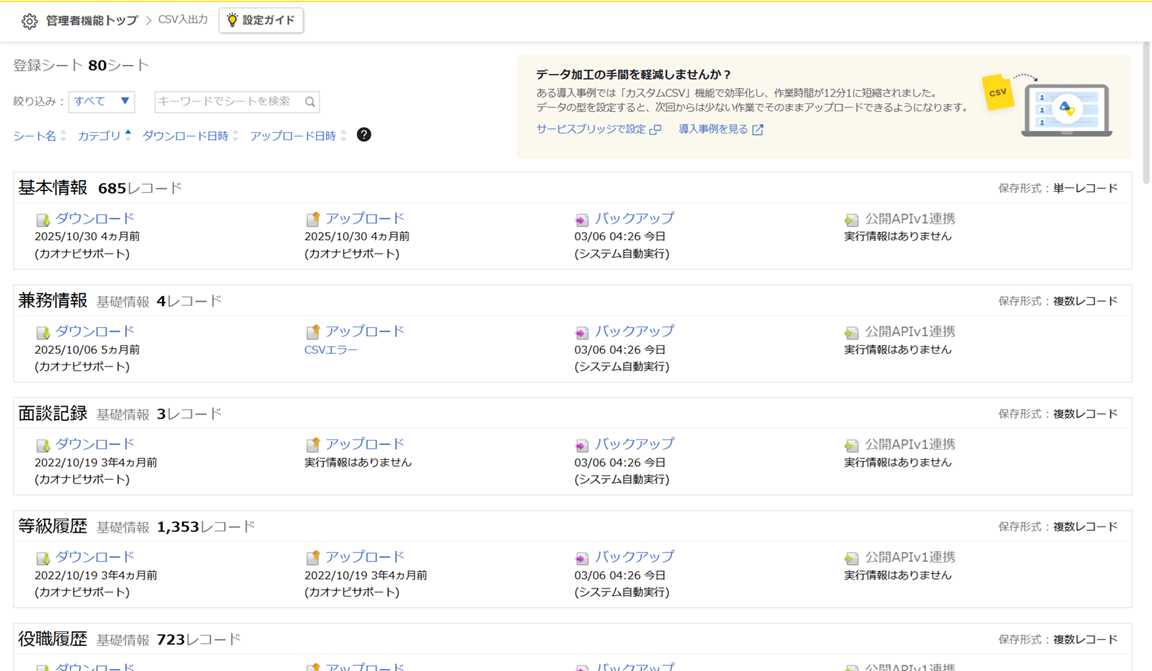Open the 絞り込み すべて dropdown
The width and height of the screenshot is (1152, 671).
tap(101, 101)
